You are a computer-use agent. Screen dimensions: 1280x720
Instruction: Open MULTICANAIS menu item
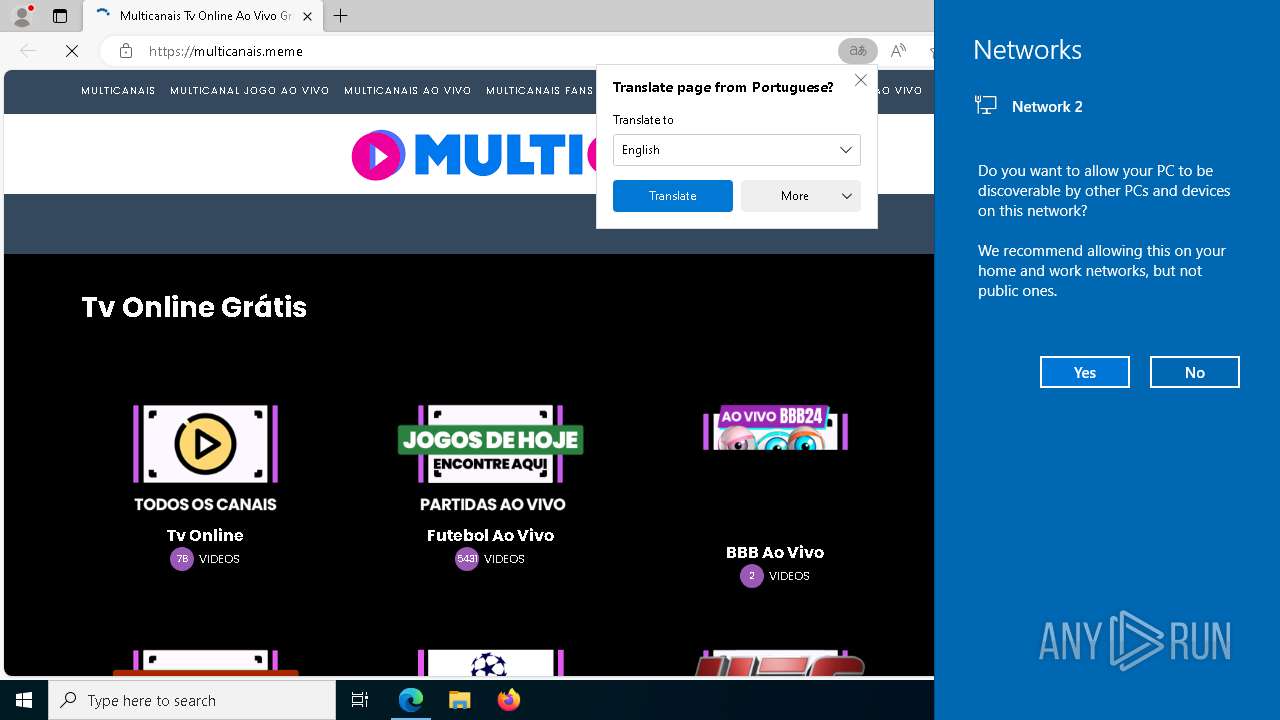point(118,91)
